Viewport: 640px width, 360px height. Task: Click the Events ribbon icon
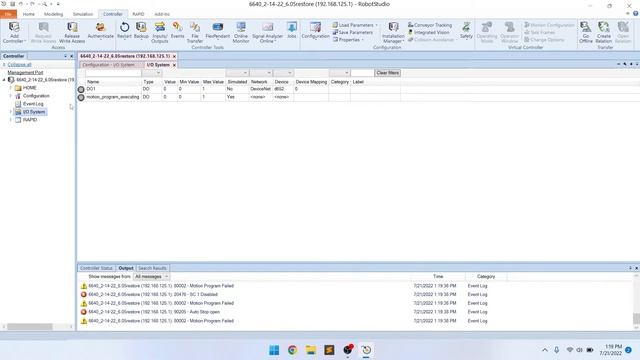(178, 31)
